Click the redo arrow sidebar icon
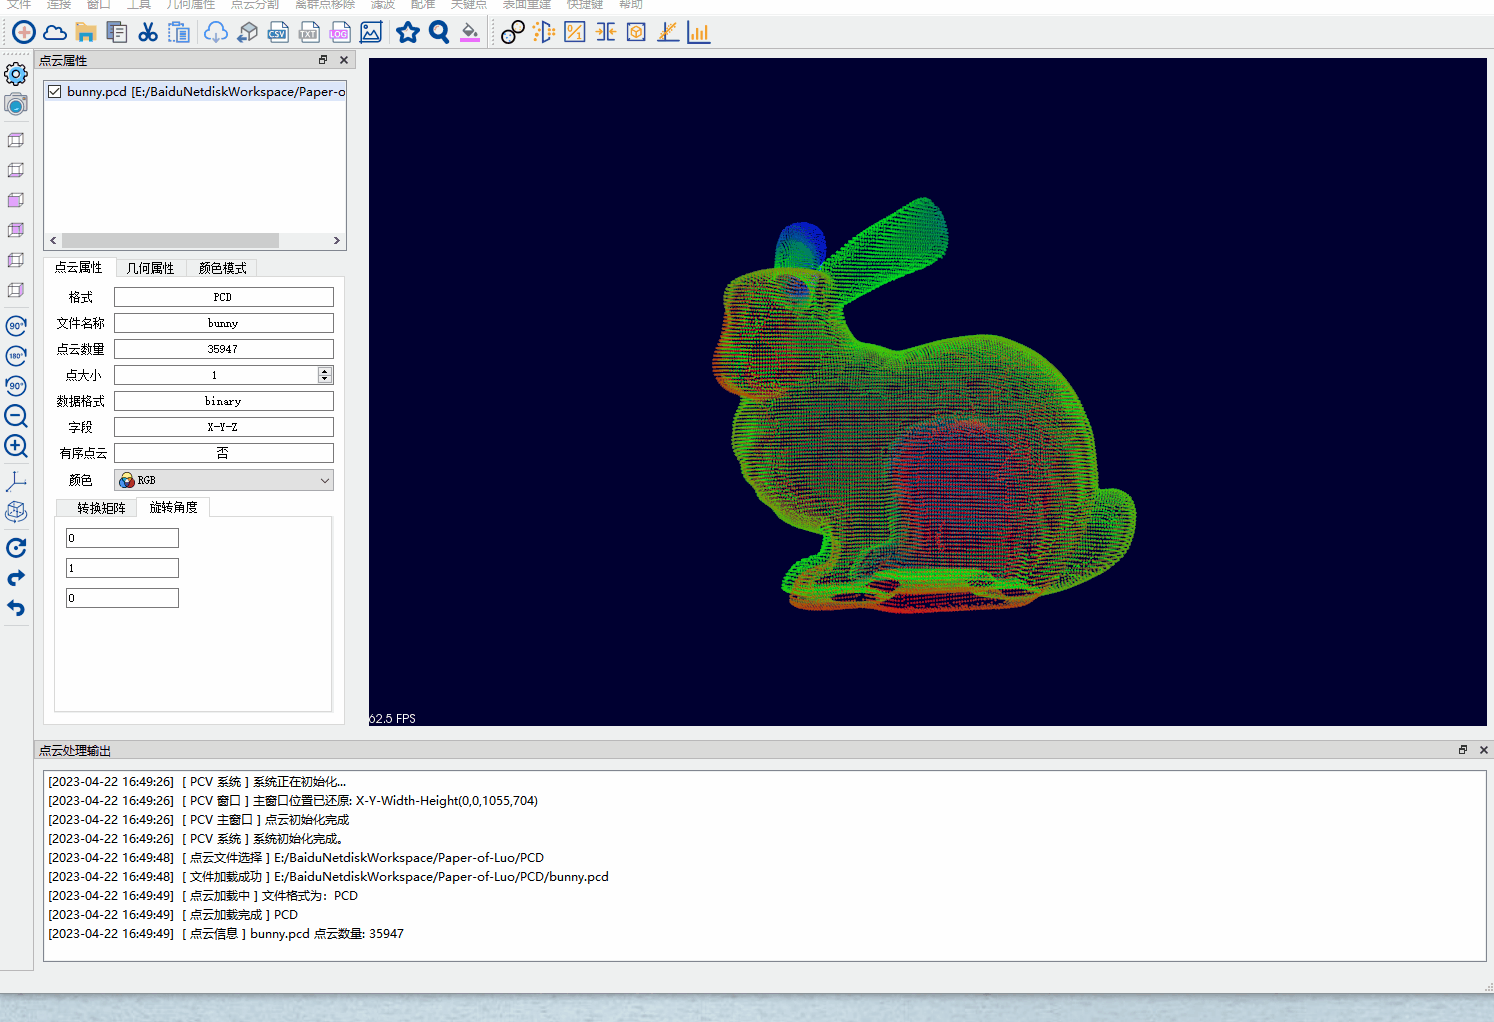The image size is (1494, 1022). click(16, 578)
